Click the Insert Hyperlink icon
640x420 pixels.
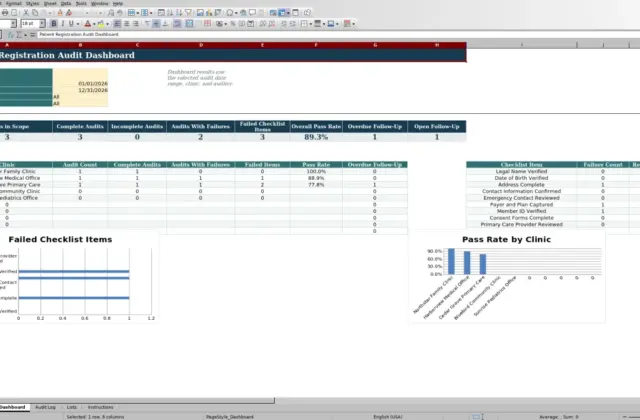pyautogui.click(x=243, y=13)
